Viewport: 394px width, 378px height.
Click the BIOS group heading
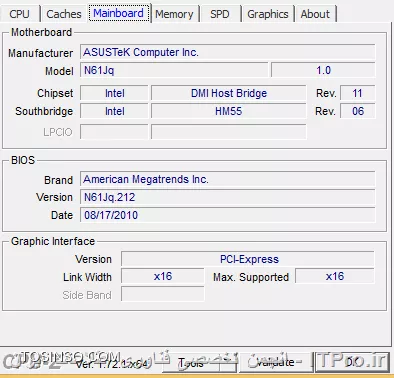pos(23,160)
